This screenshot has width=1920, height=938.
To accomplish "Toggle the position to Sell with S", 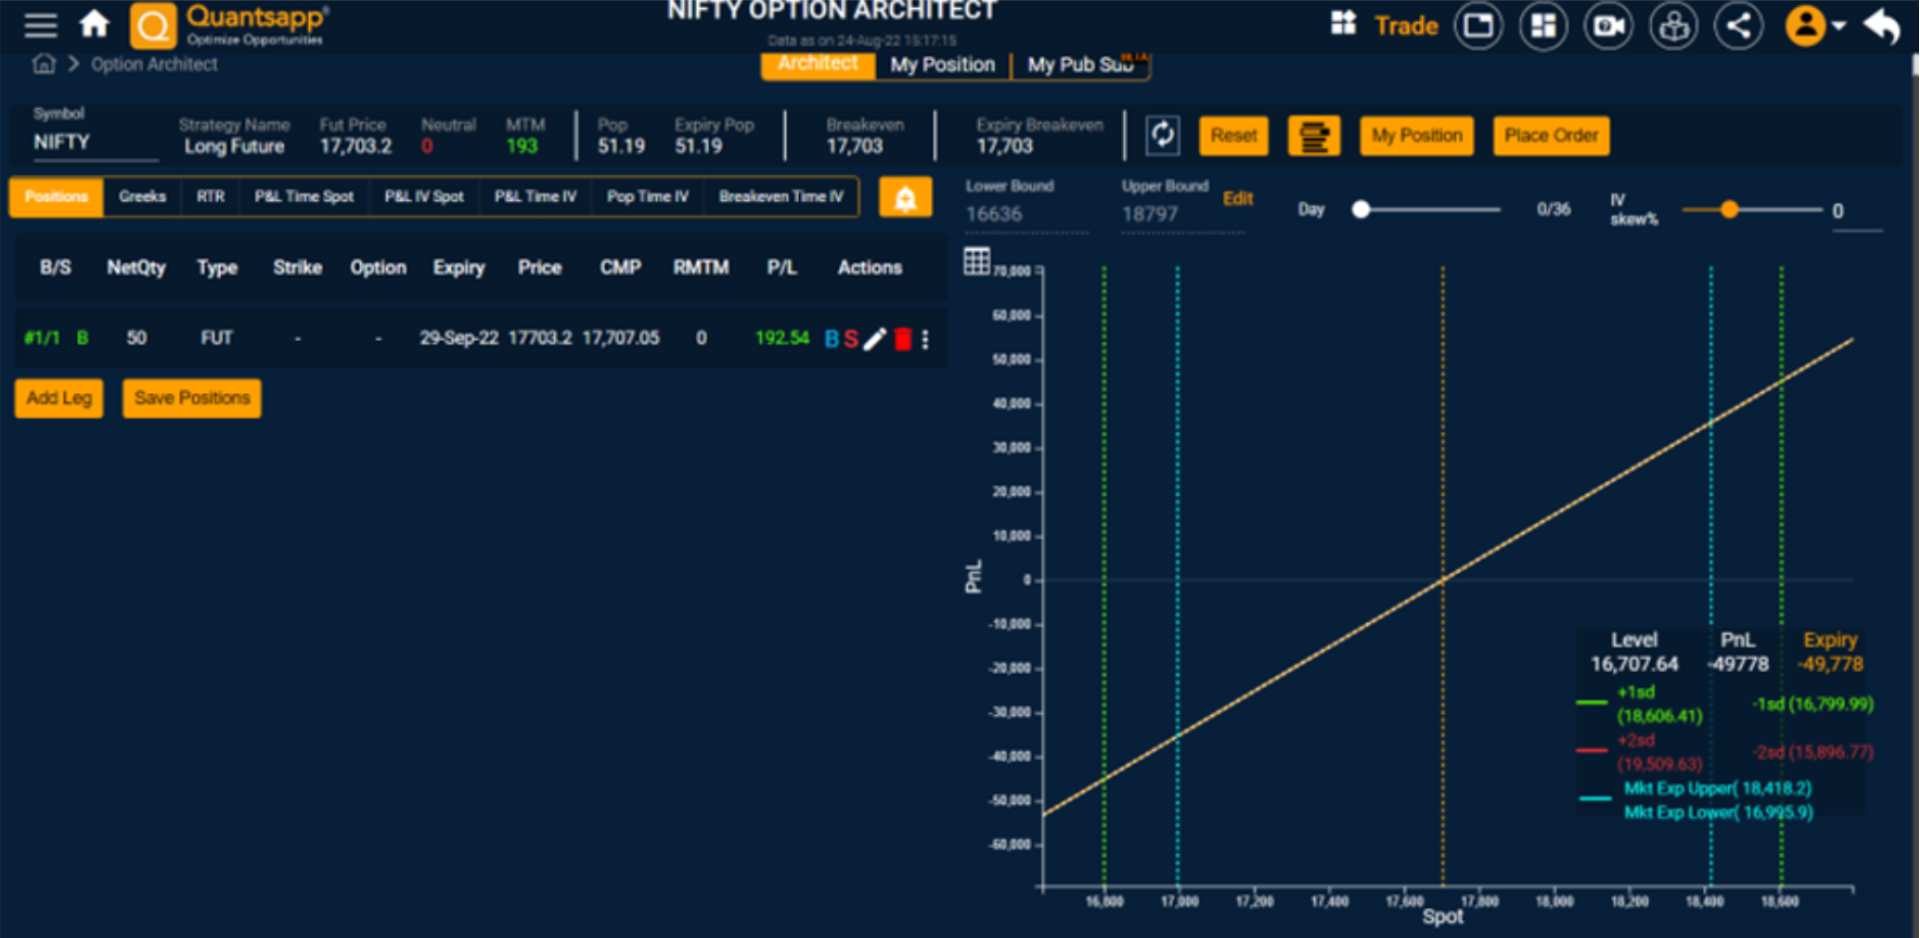I will [851, 339].
